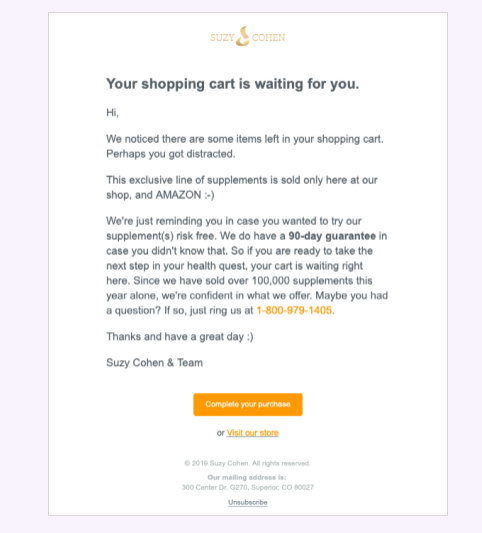Click the Unsubscribe link in footer
482x533 pixels.
point(248,502)
